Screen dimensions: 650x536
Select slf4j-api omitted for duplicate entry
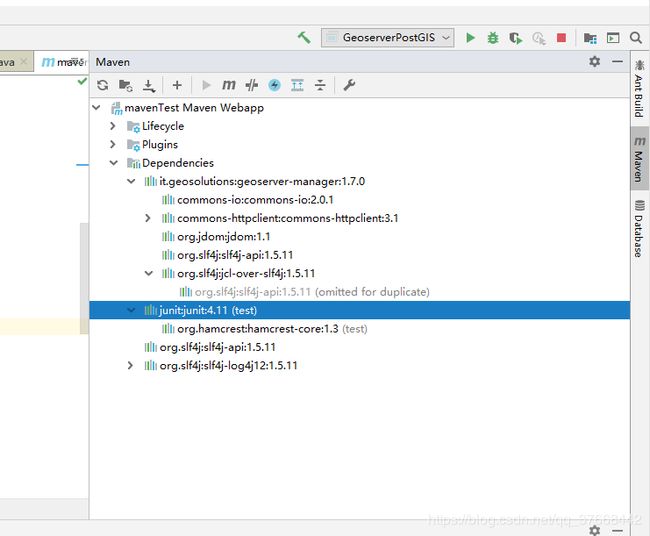coord(312,292)
